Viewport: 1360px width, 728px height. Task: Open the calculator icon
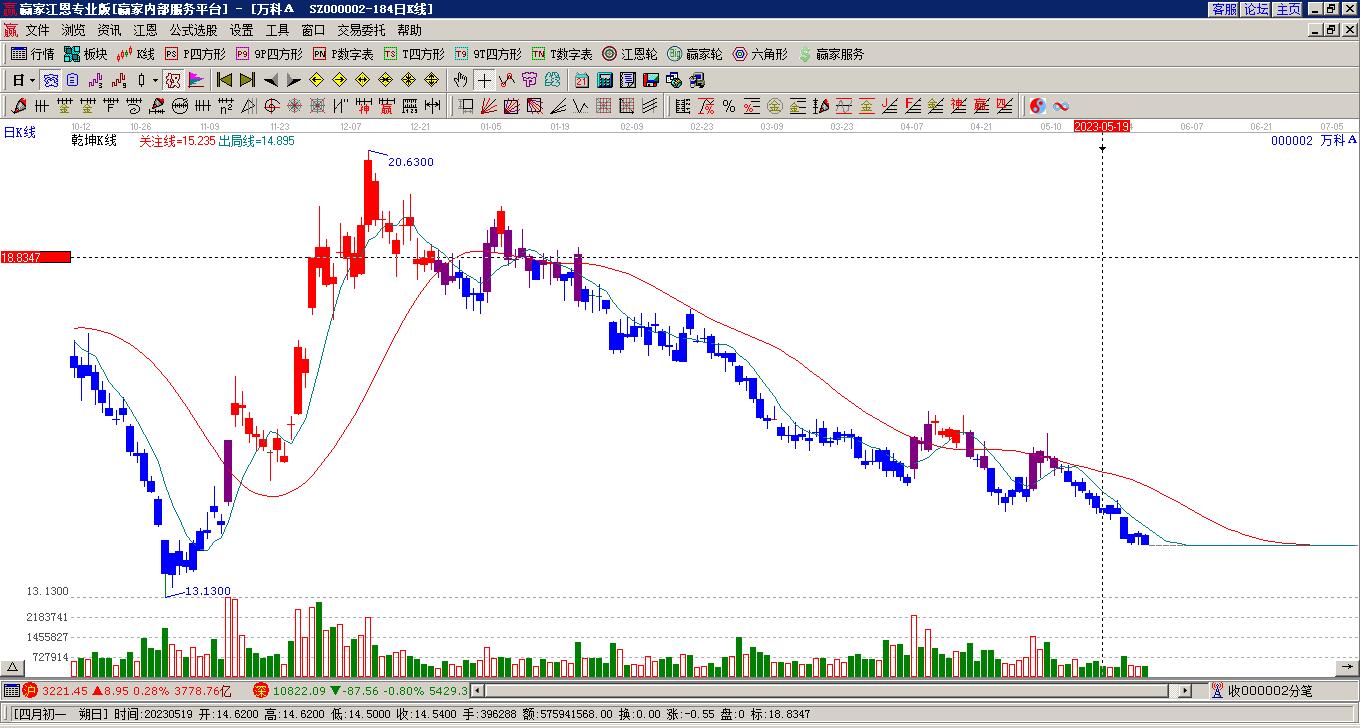[x=604, y=80]
